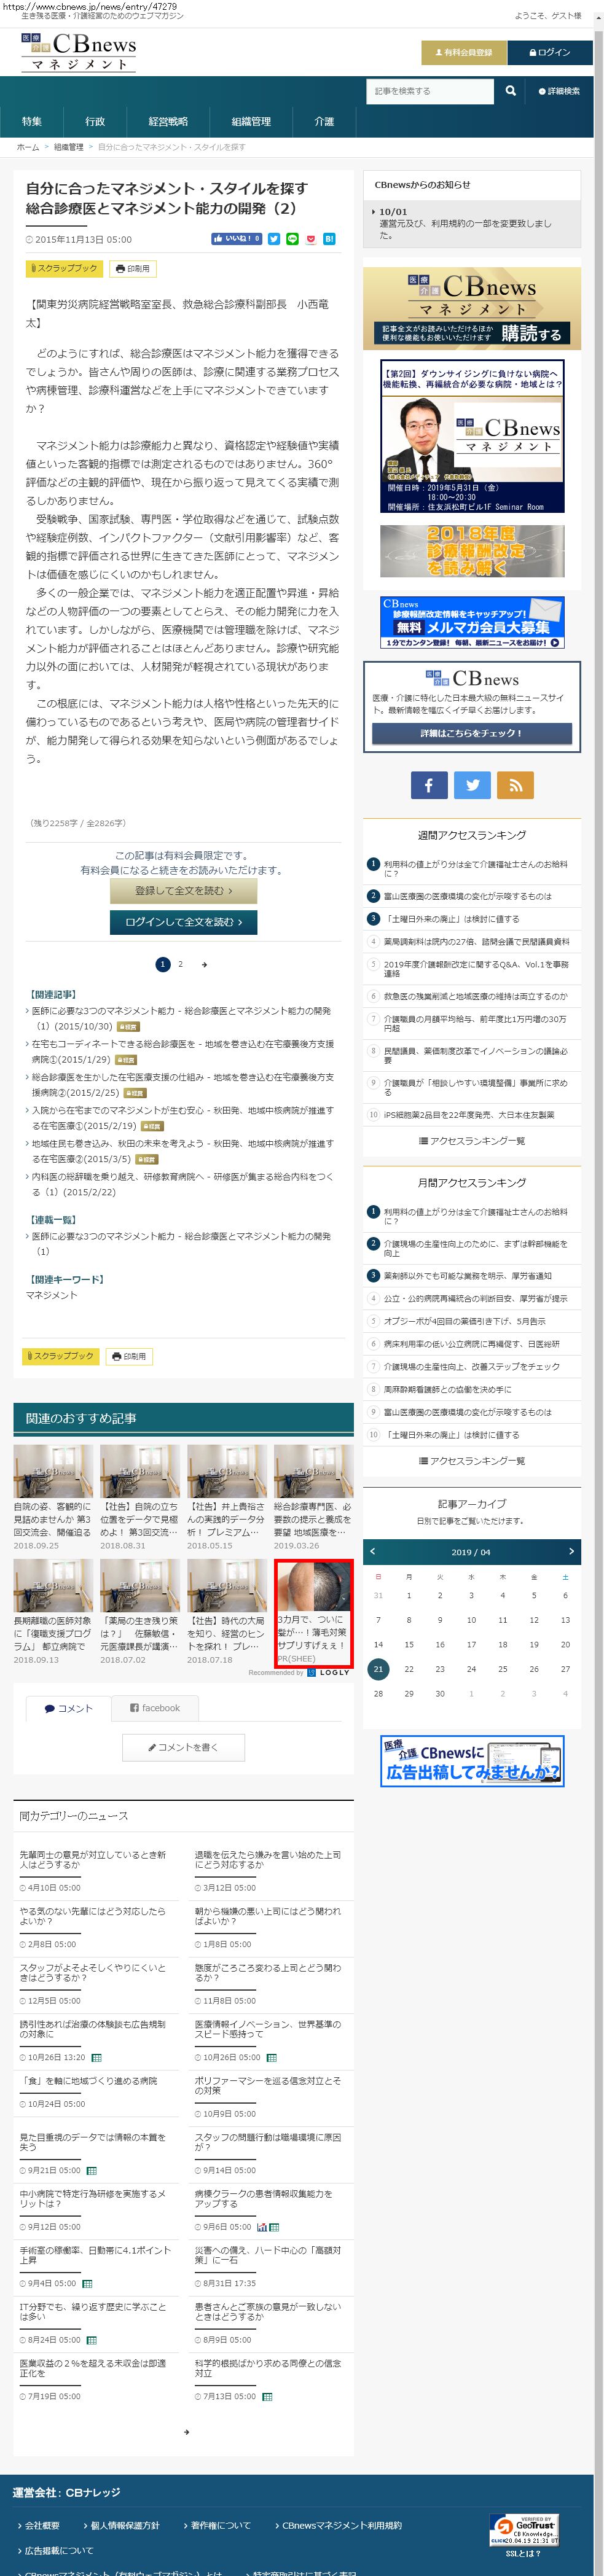The width and height of the screenshot is (604, 2576).
Task: Click top スクラップブック button
Action: [x=63, y=268]
